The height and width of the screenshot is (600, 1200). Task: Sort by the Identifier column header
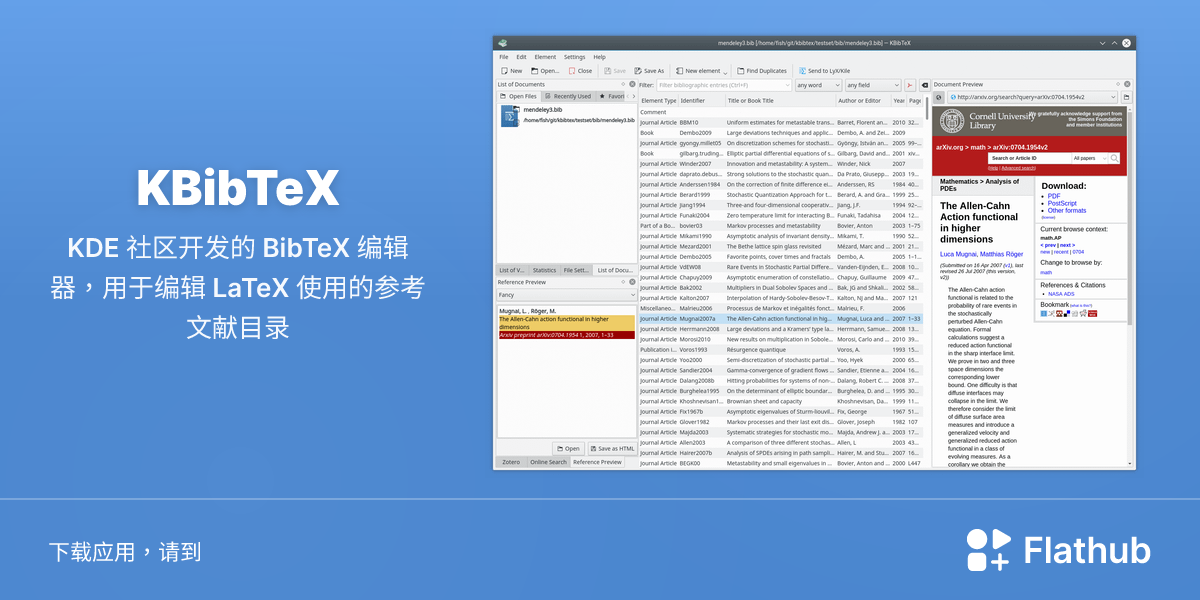point(701,100)
